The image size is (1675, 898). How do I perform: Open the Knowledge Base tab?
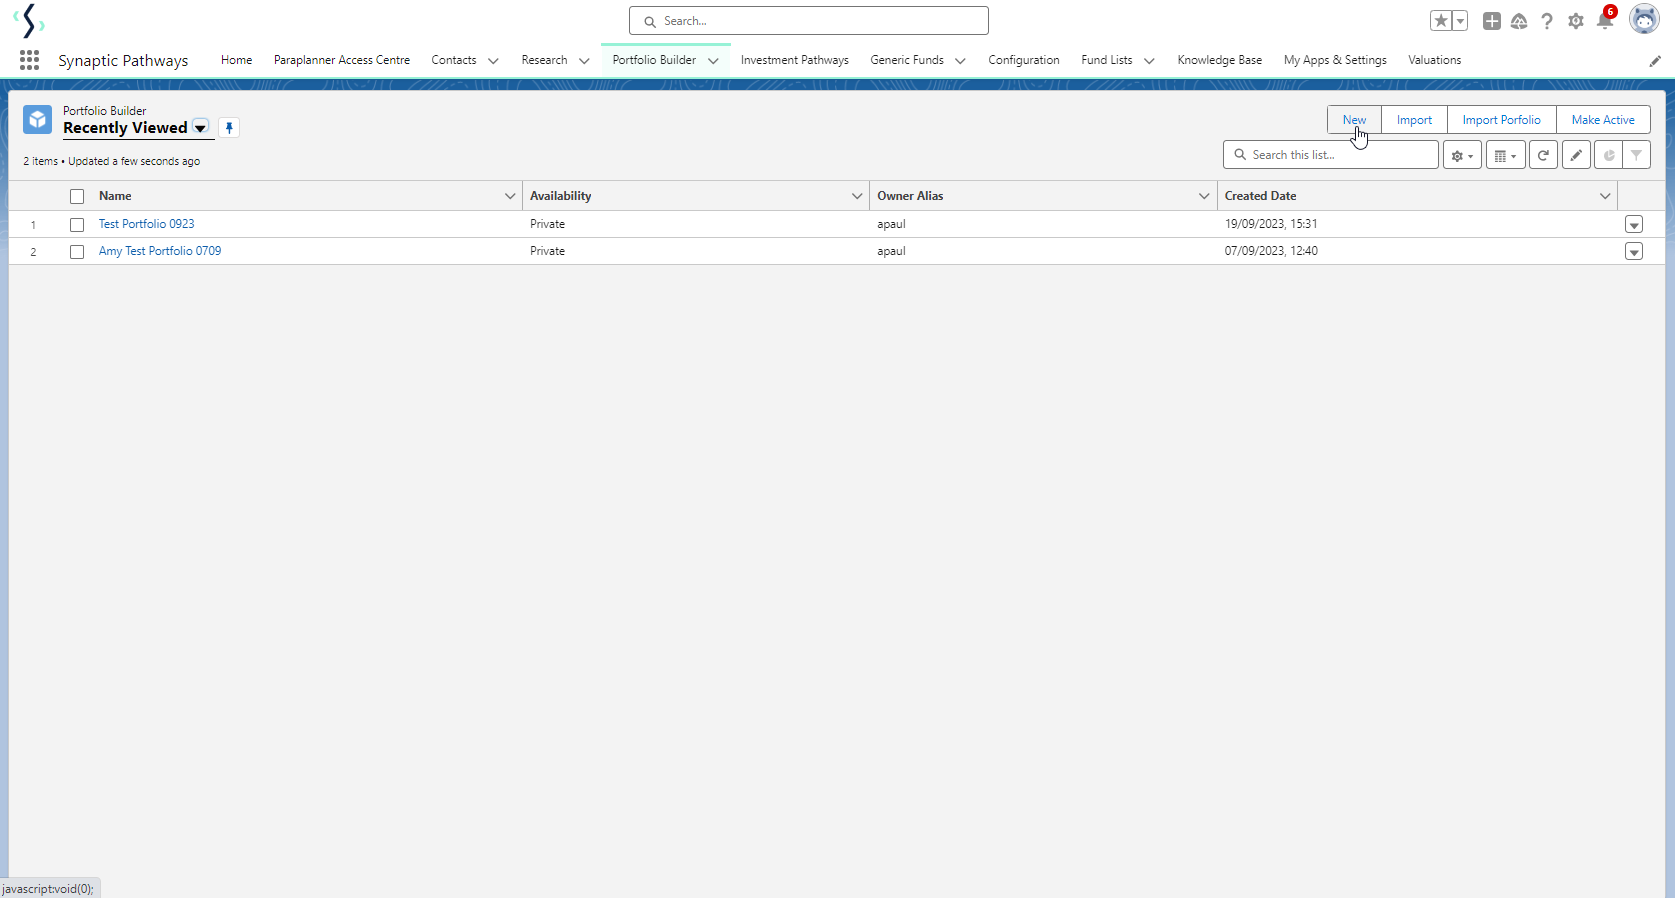coord(1219,60)
